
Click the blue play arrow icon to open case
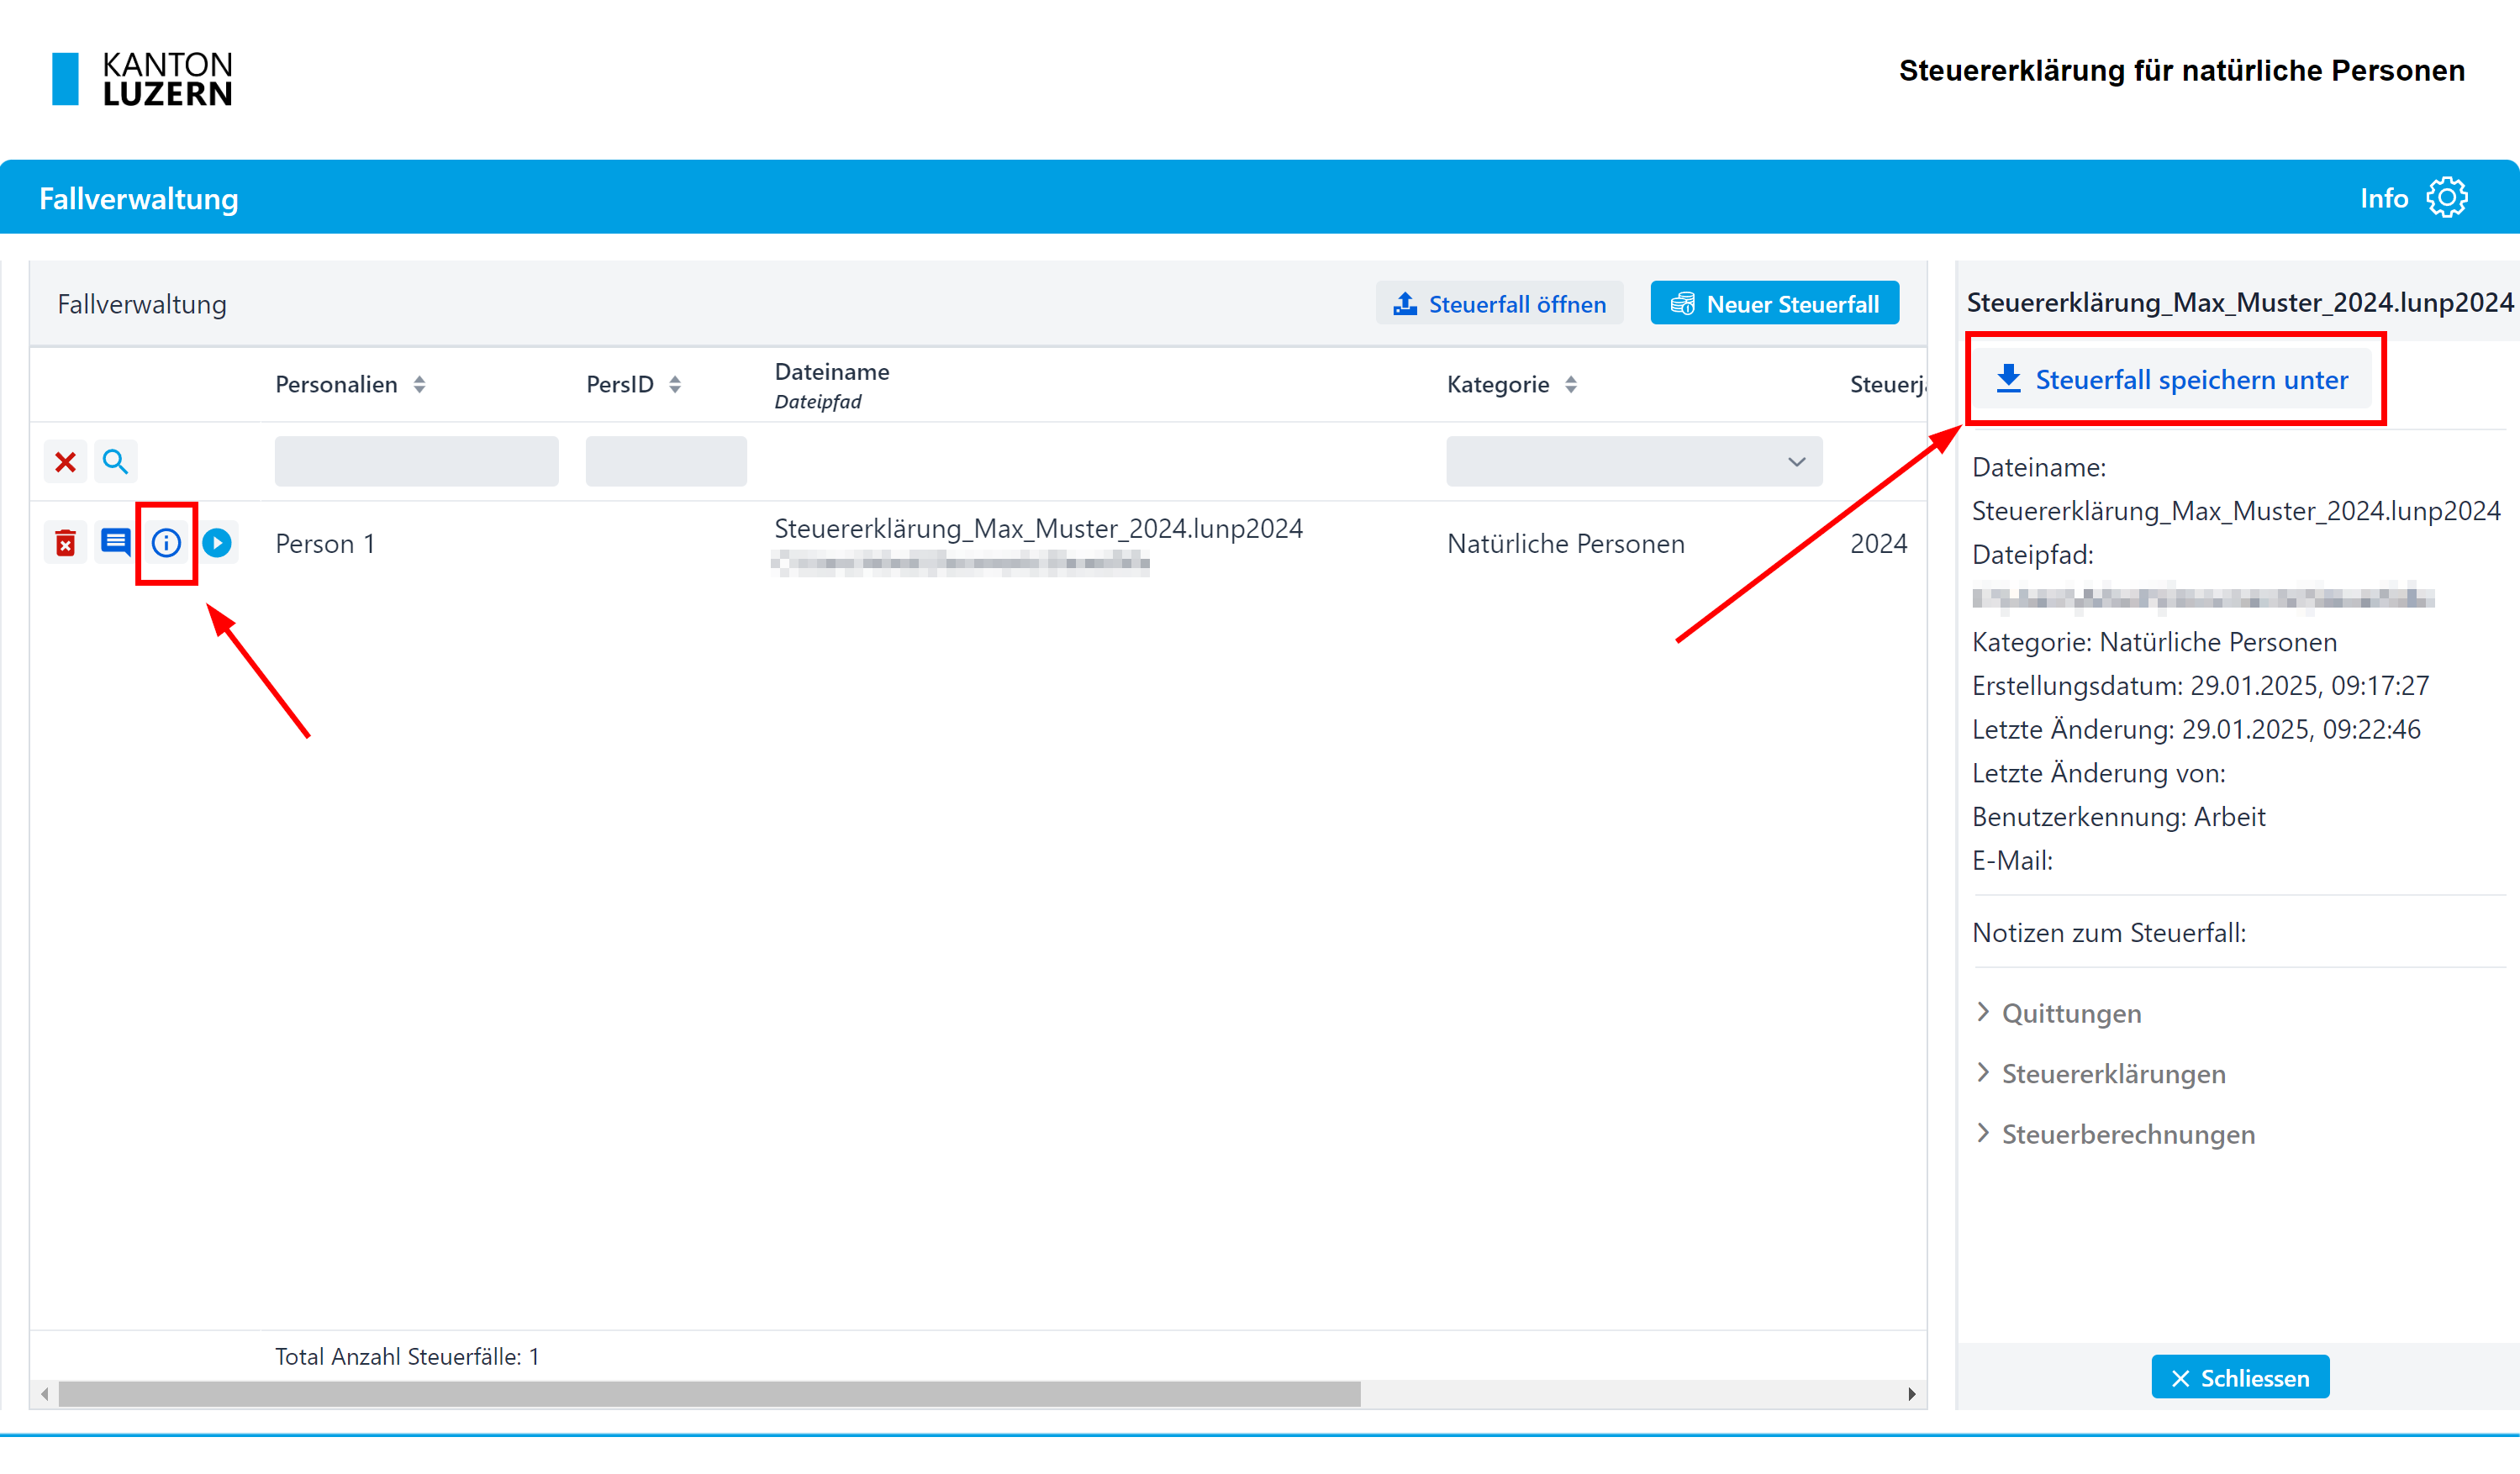[x=217, y=543]
